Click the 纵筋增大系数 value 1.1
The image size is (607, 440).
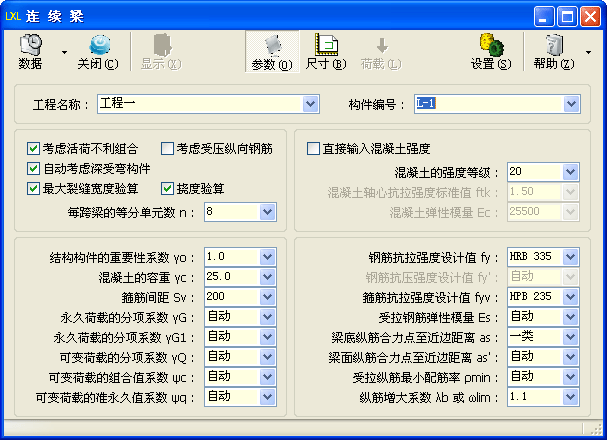point(518,396)
